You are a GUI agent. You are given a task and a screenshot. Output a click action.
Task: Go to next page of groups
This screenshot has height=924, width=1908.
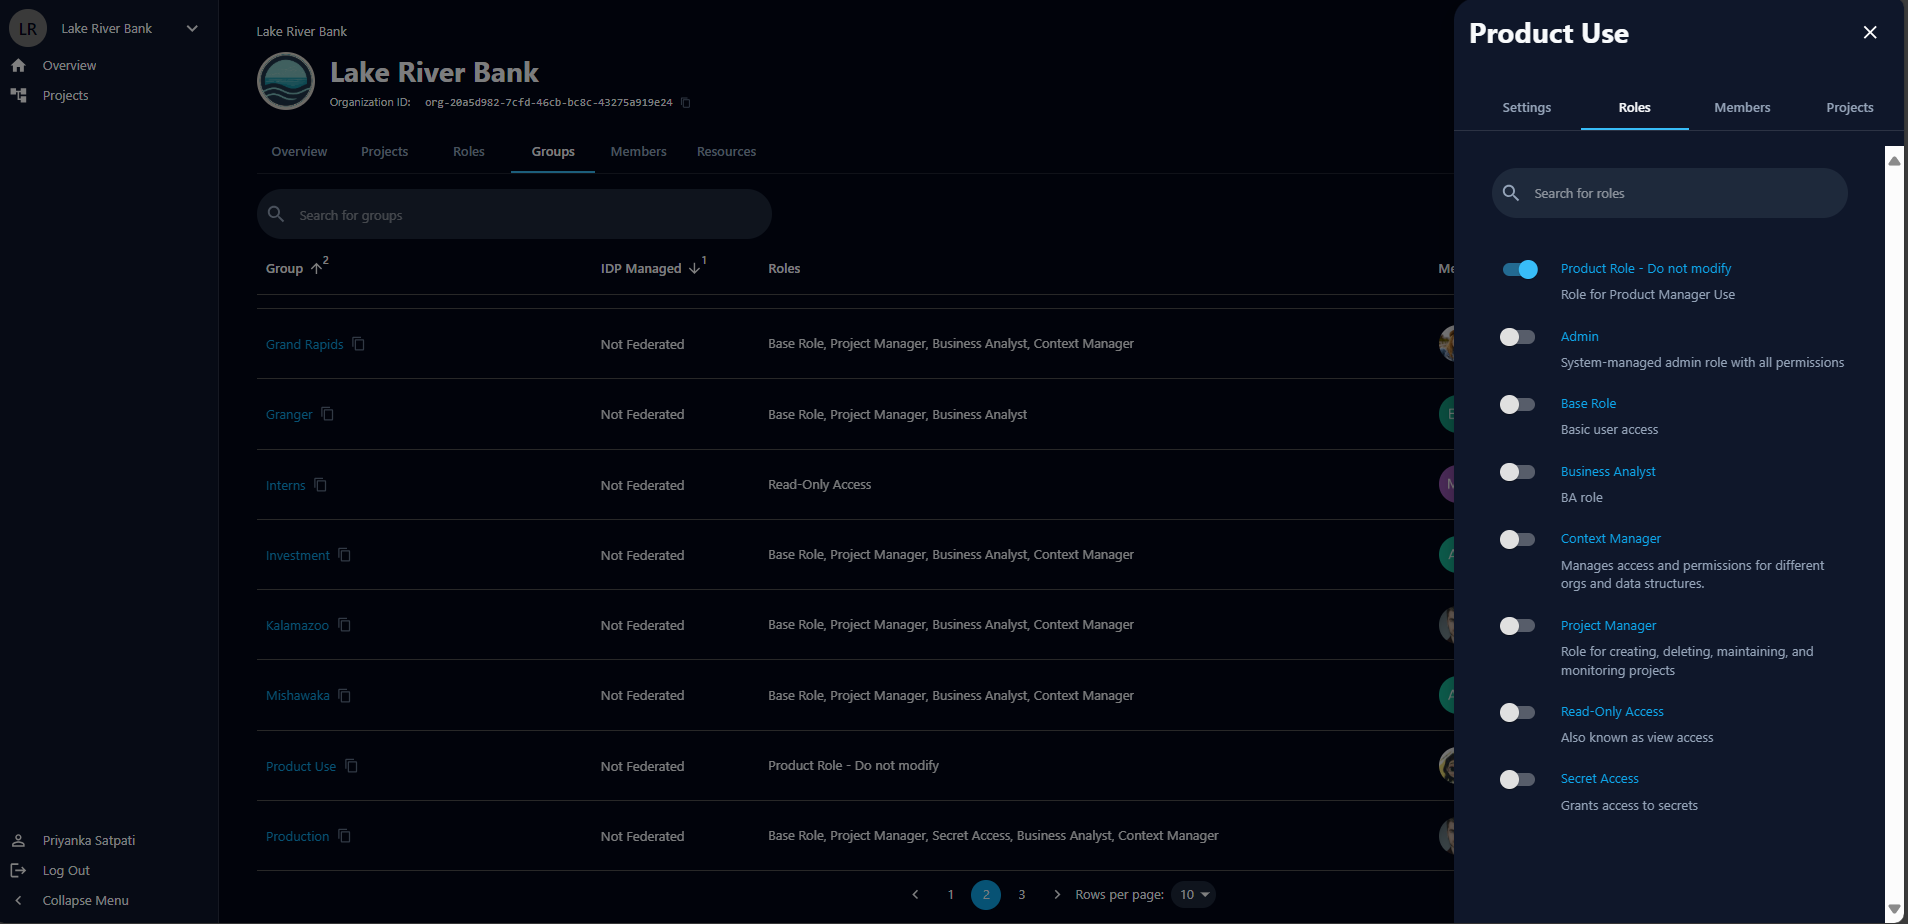1057,894
